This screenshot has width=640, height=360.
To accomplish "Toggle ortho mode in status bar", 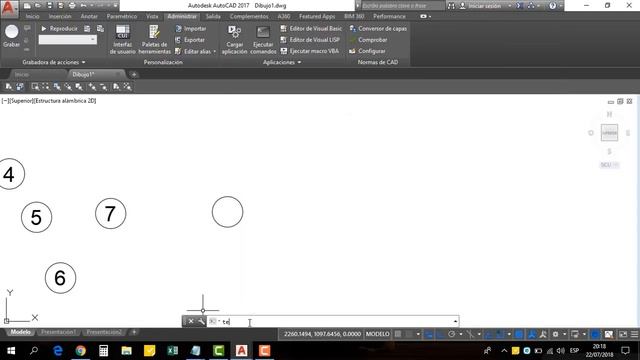I will point(440,334).
